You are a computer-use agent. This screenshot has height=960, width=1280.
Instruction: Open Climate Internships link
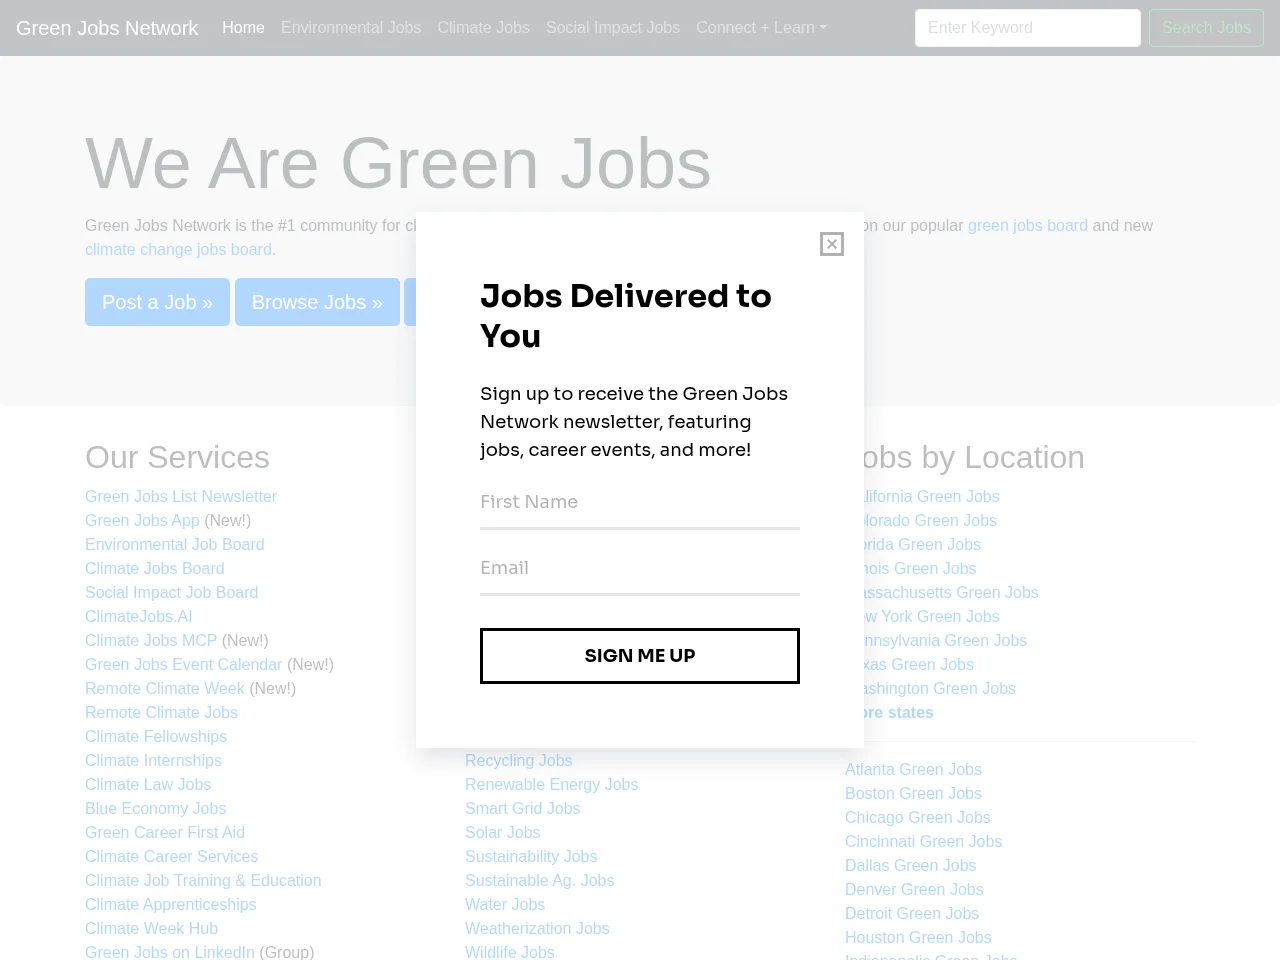[x=153, y=760]
